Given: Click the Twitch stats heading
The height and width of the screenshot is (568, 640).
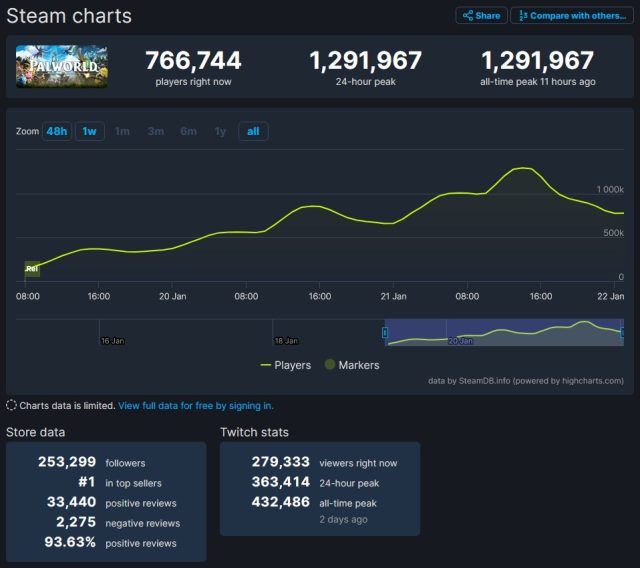Looking at the screenshot, I should coord(254,432).
